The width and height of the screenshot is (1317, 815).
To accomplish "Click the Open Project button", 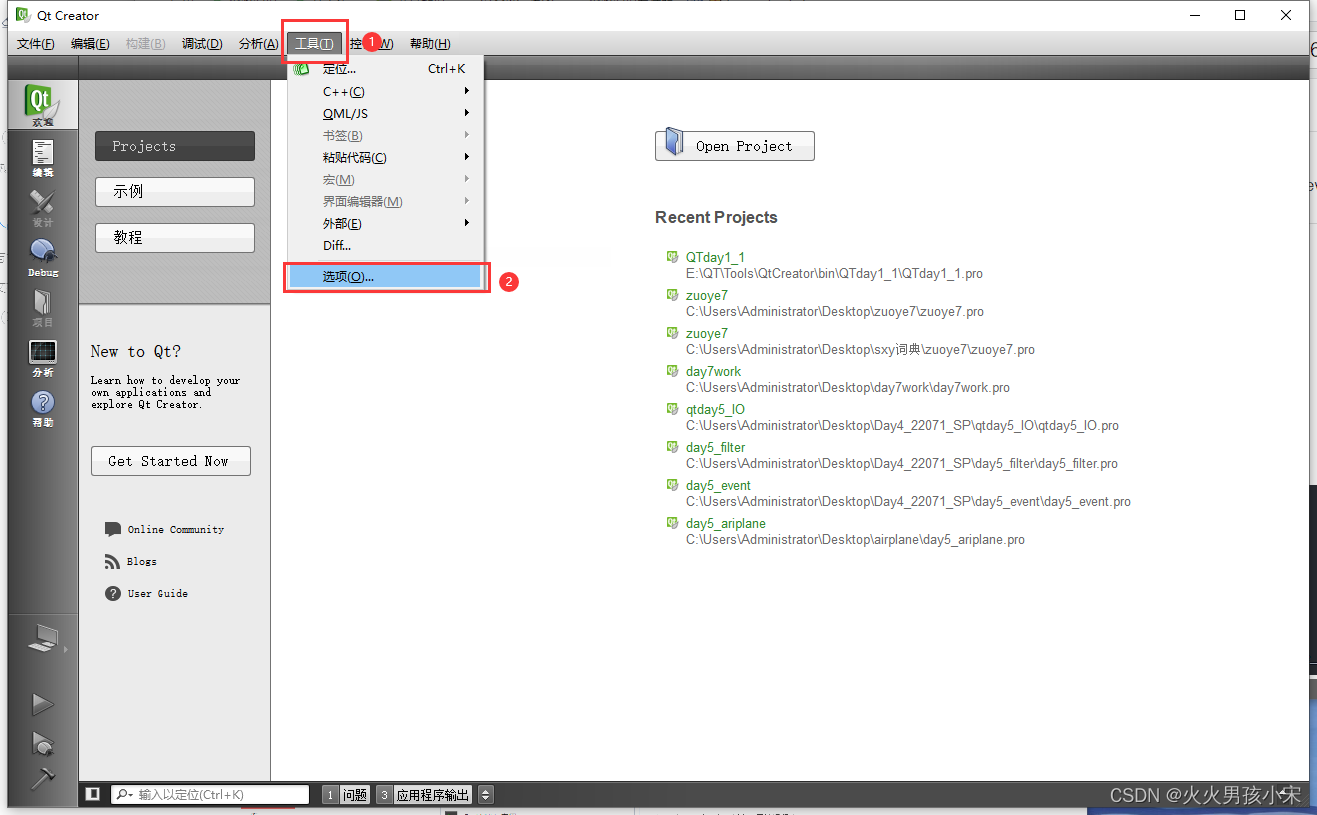I will point(735,145).
